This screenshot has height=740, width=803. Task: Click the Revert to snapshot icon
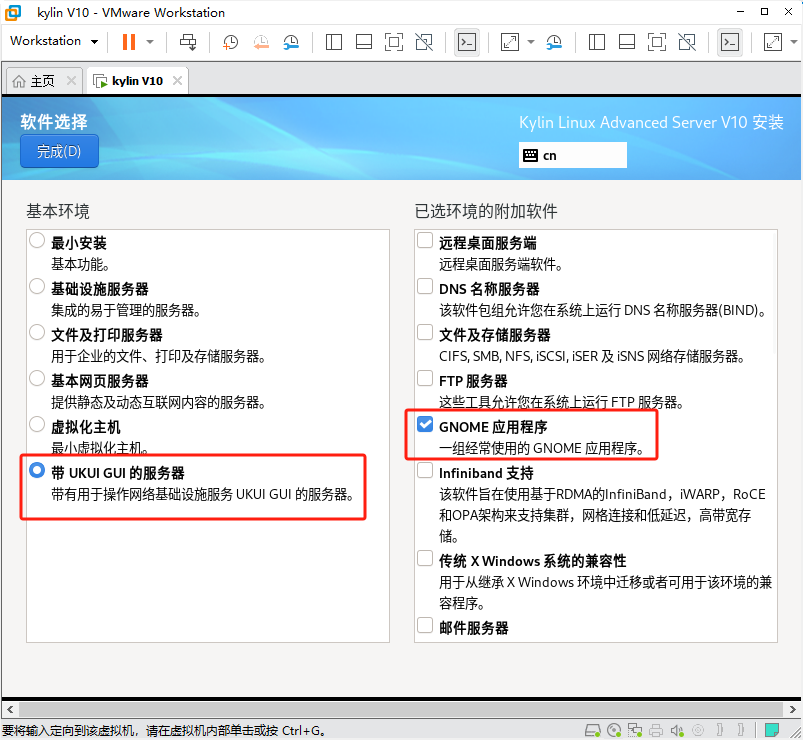261,42
